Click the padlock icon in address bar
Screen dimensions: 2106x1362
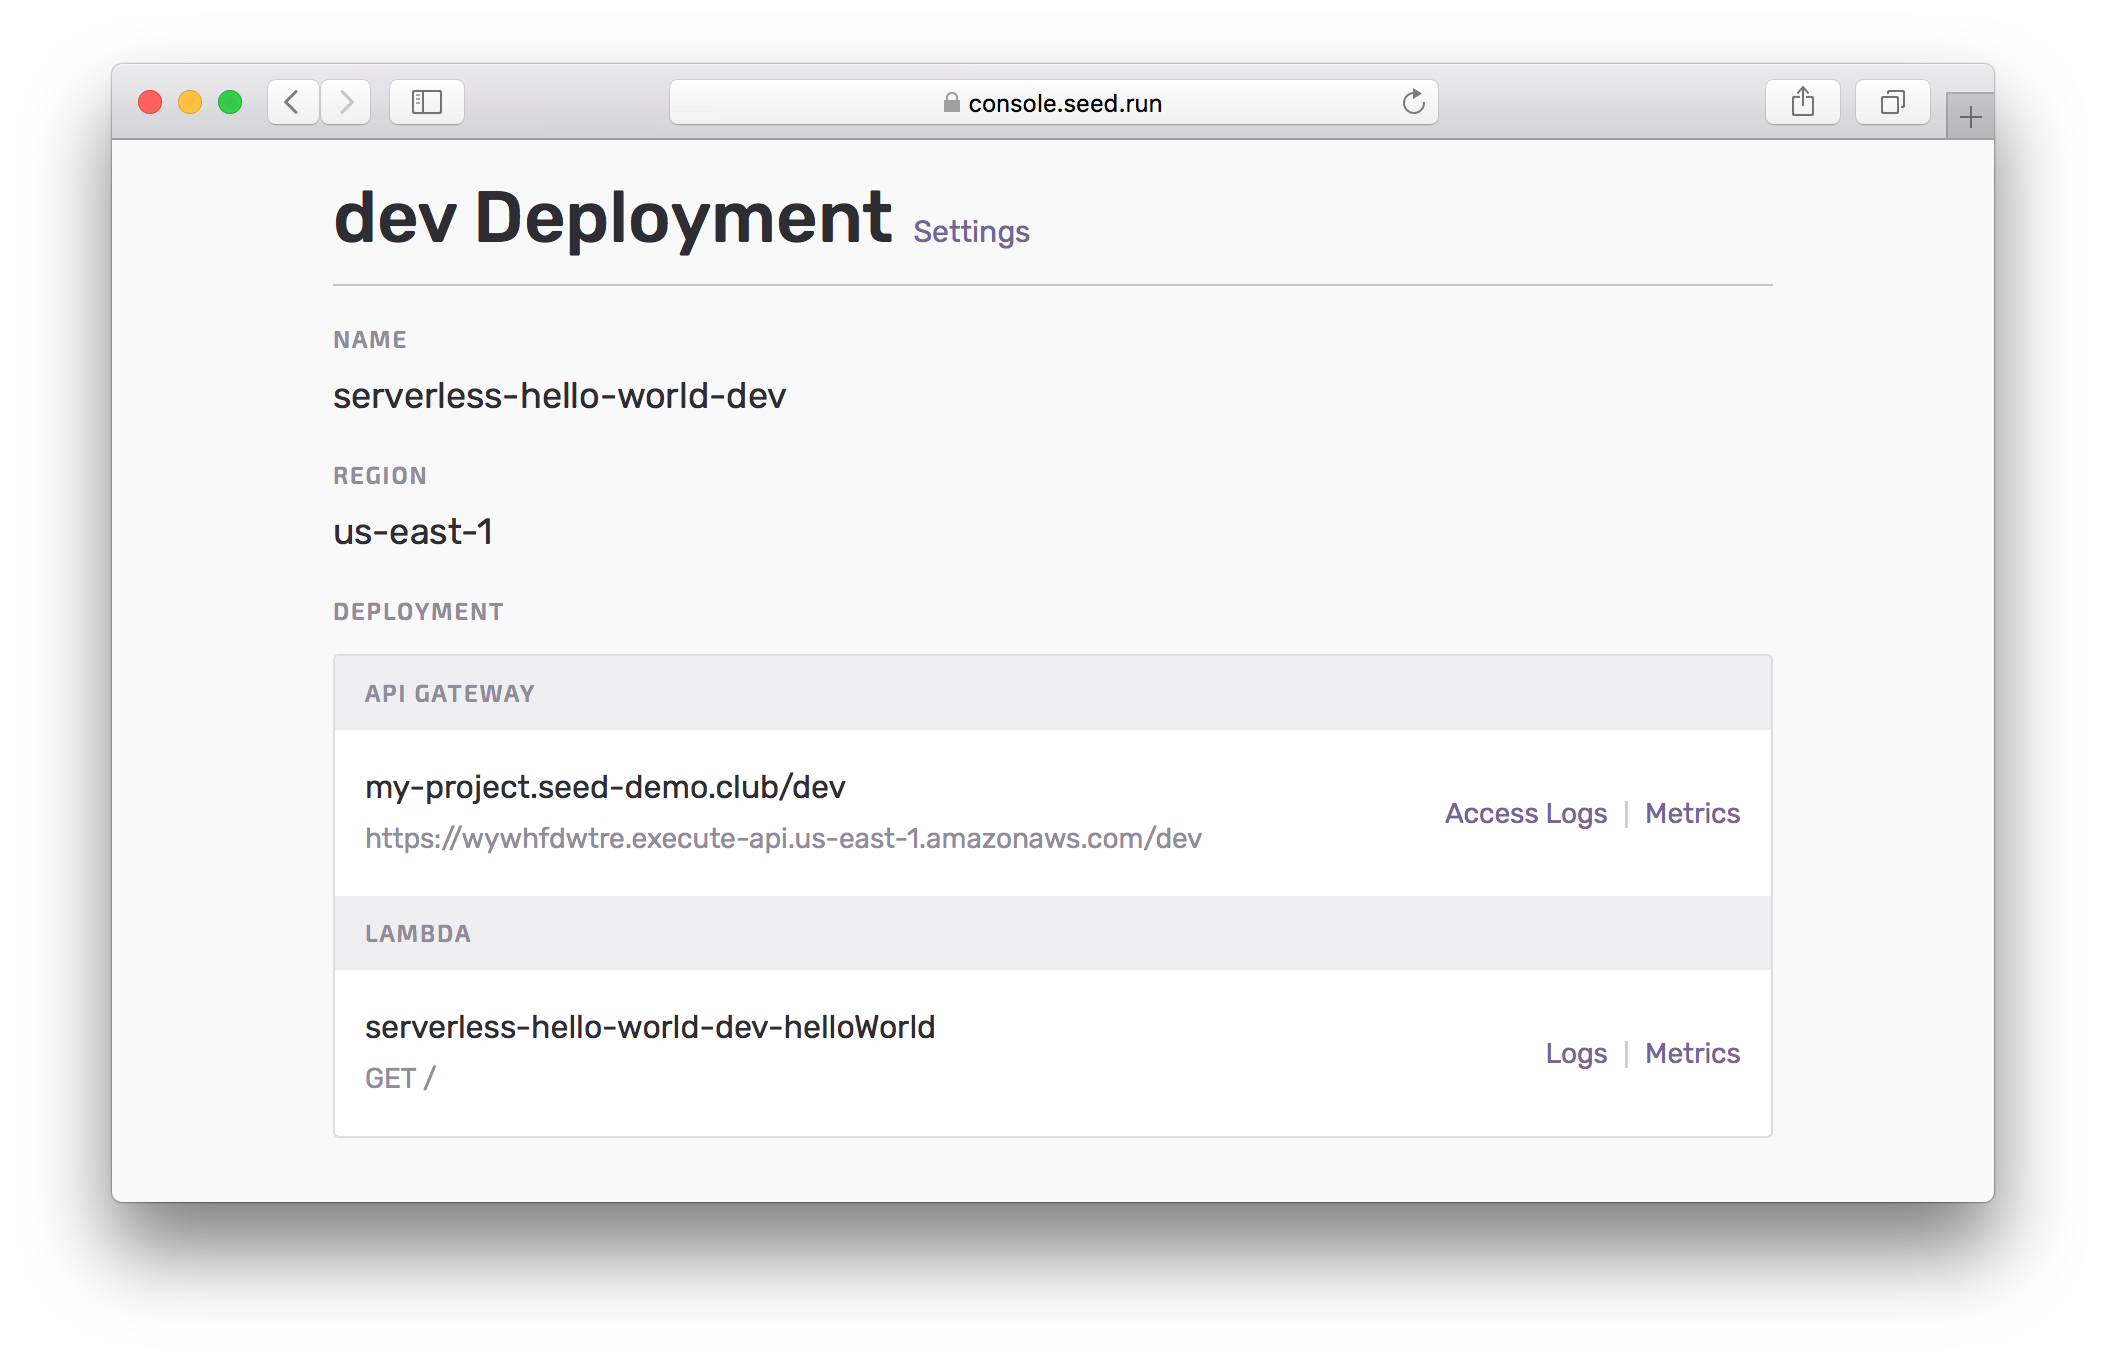(x=951, y=103)
